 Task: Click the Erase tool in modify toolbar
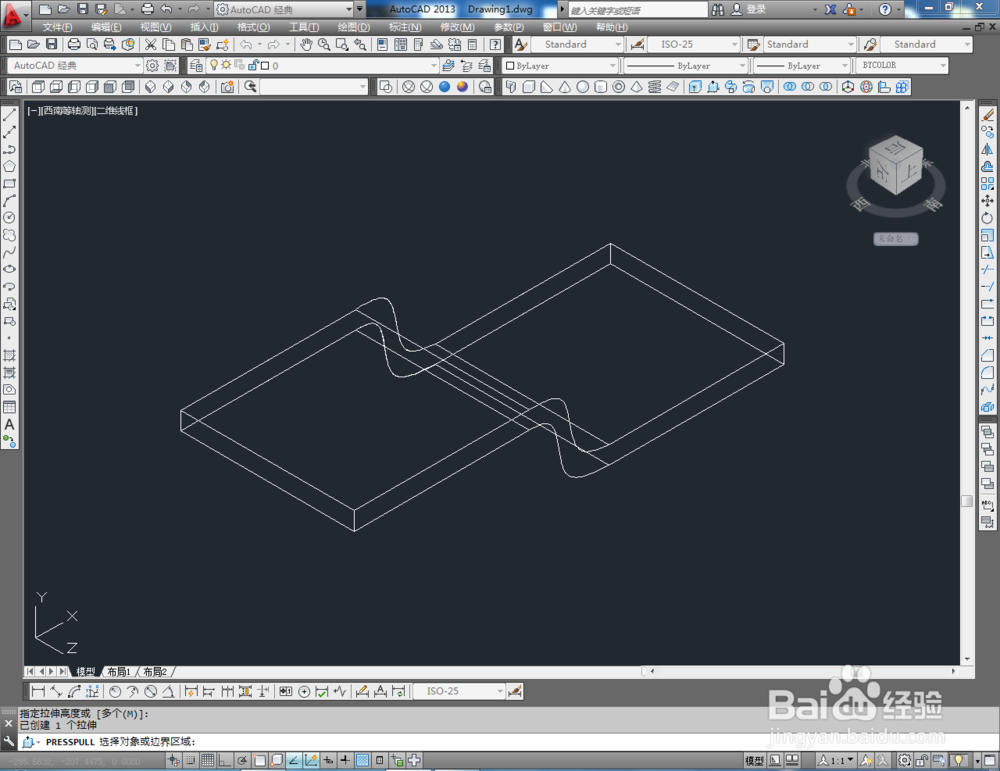[987, 115]
